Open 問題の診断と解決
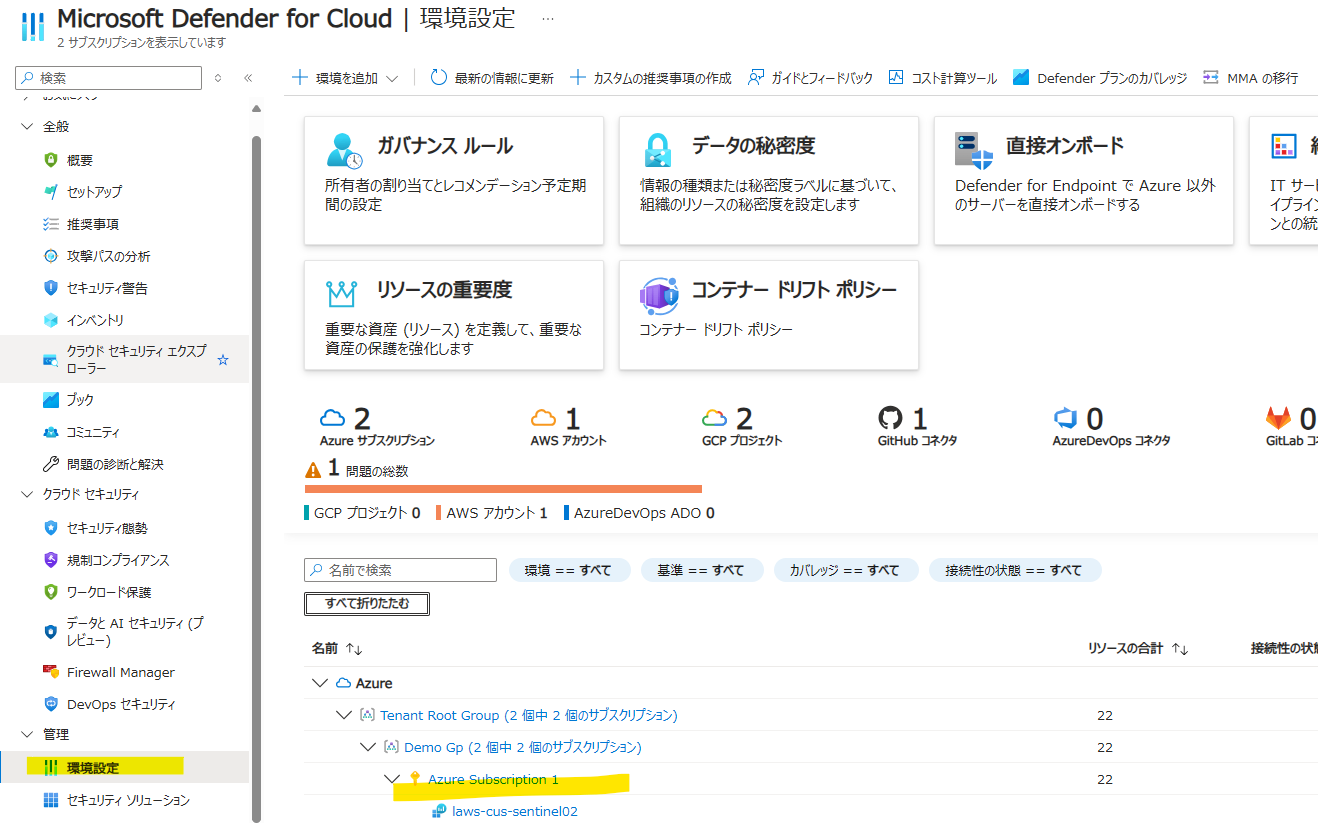This screenshot has width=1318, height=823. click(114, 464)
